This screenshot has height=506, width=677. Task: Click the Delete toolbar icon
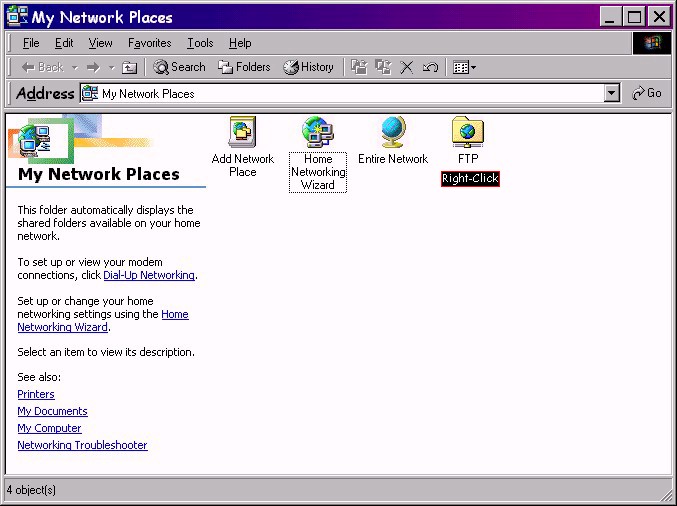tap(406, 67)
